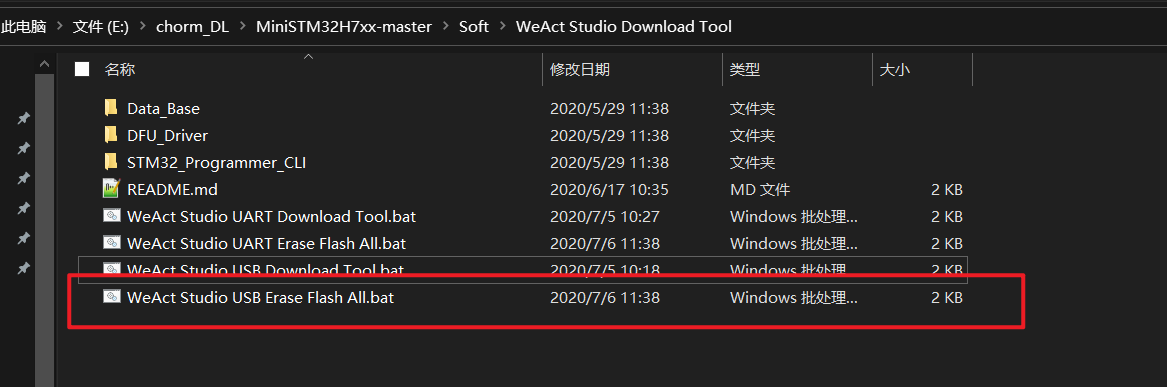This screenshot has height=387, width=1167.
Task: Open the Data_Base folder icon
Action: pos(111,108)
